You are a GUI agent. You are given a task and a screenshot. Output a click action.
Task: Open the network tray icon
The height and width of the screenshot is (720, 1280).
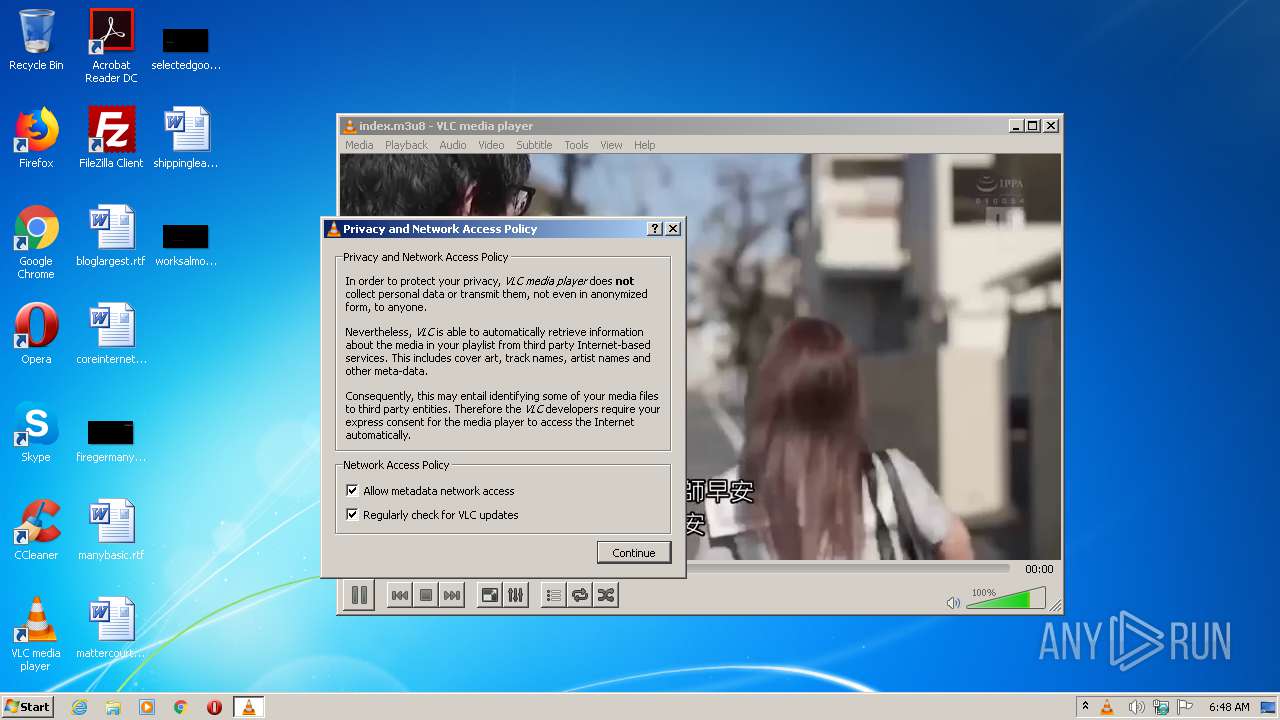(1161, 707)
